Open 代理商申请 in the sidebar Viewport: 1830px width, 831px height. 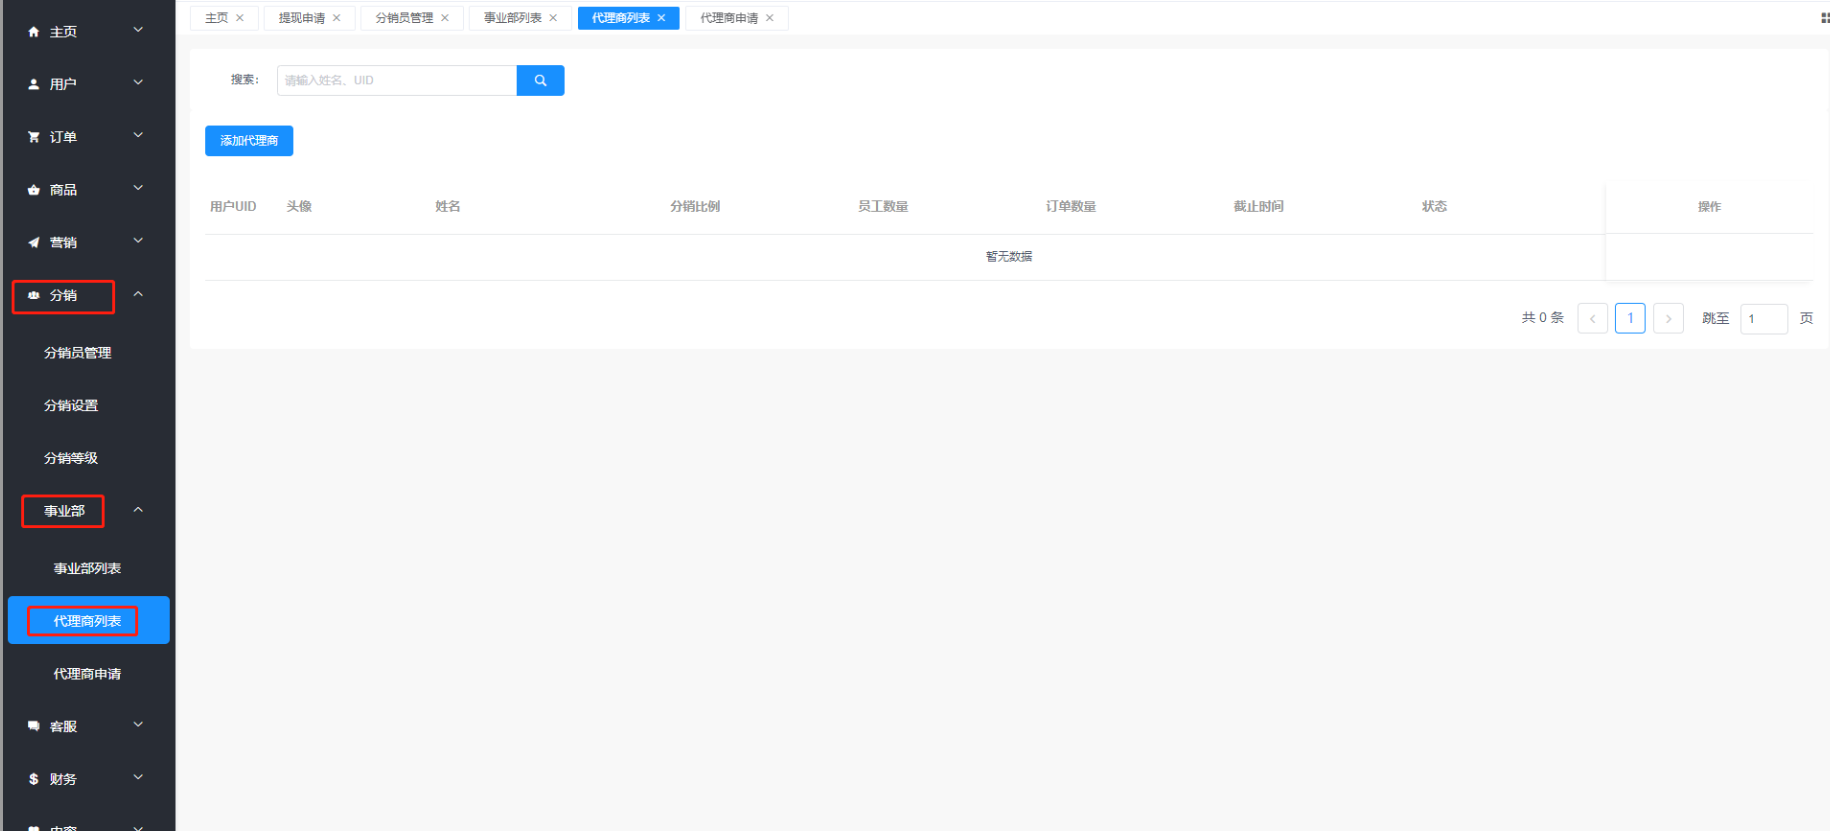(87, 674)
